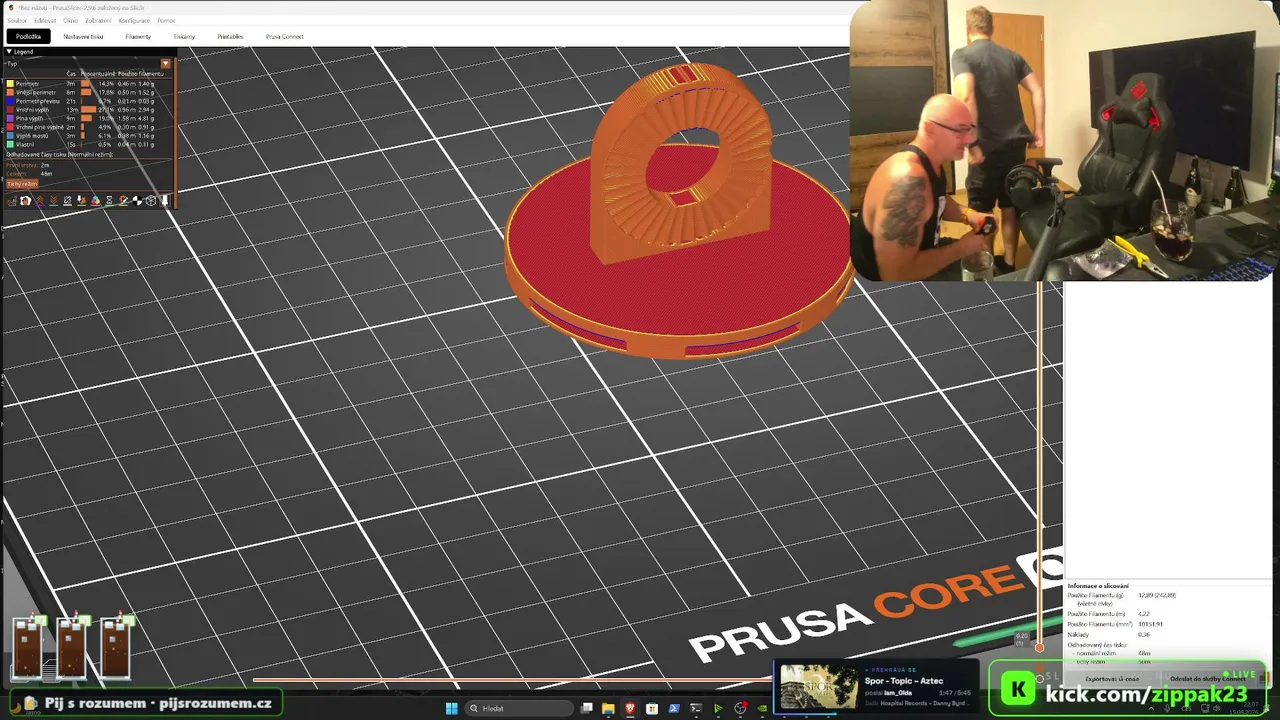Switch to the Tiskárny tab
1280x720 pixels.
pyautogui.click(x=184, y=37)
